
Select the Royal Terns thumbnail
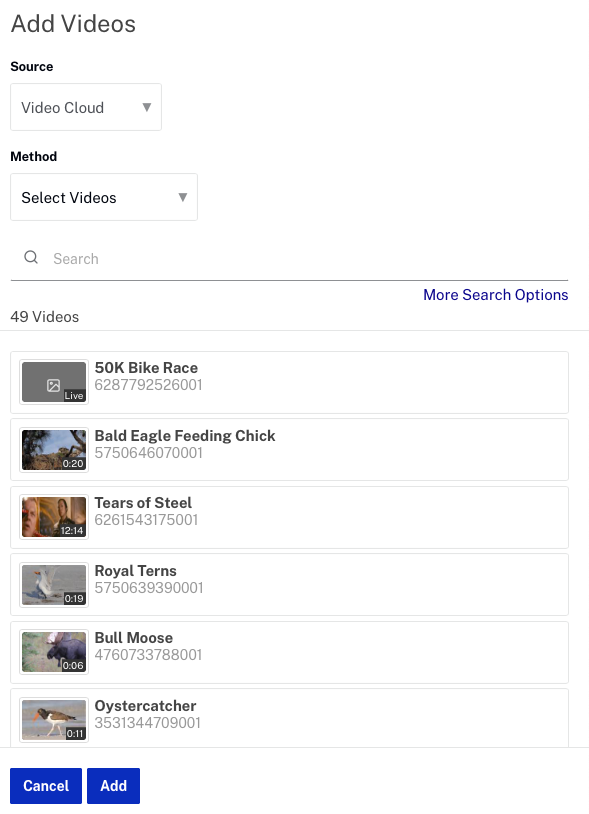click(x=54, y=585)
